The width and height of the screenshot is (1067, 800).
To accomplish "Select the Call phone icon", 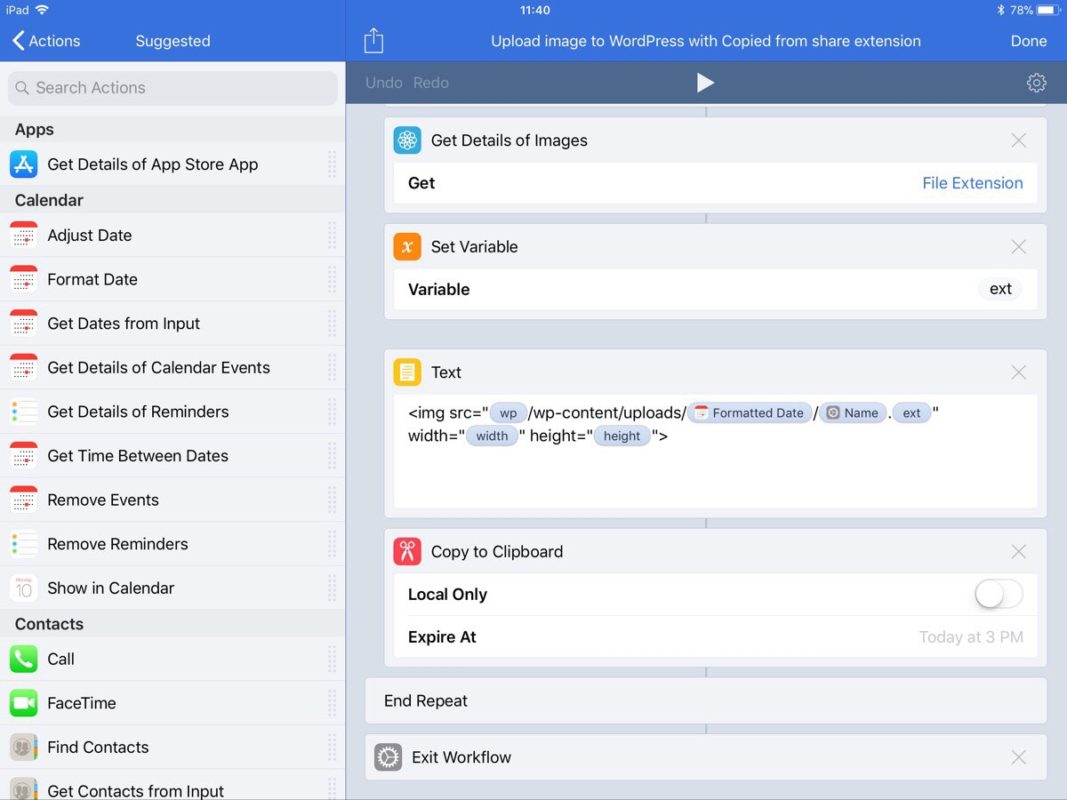I will tap(24, 659).
